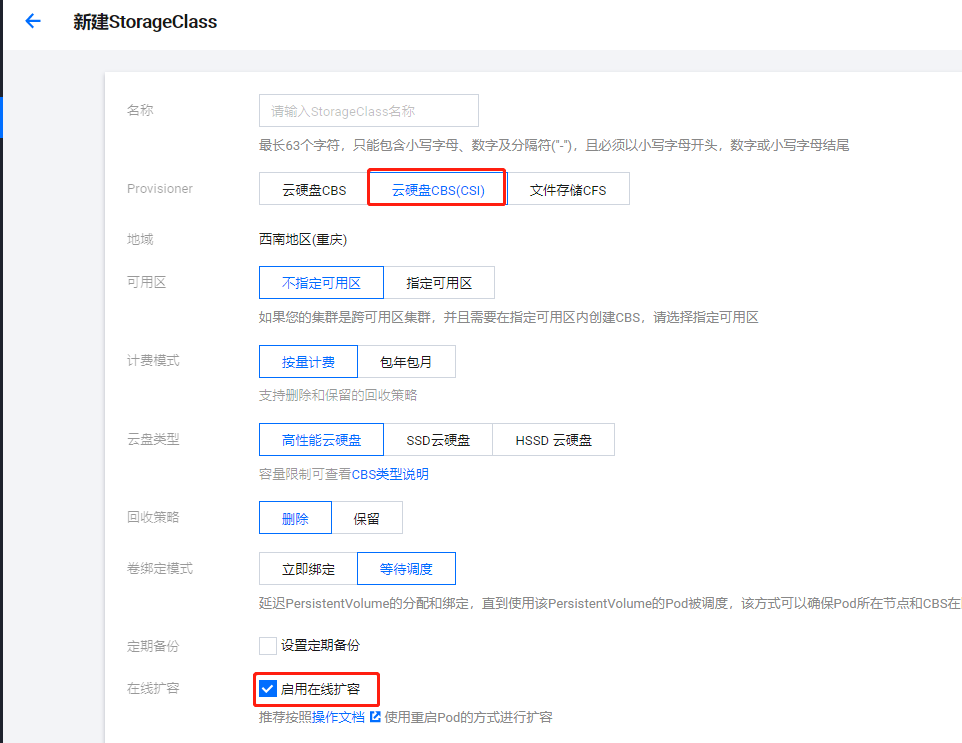Choose SSD云硬盘 disk type
Viewport: 962px width, 743px height.
click(x=437, y=440)
